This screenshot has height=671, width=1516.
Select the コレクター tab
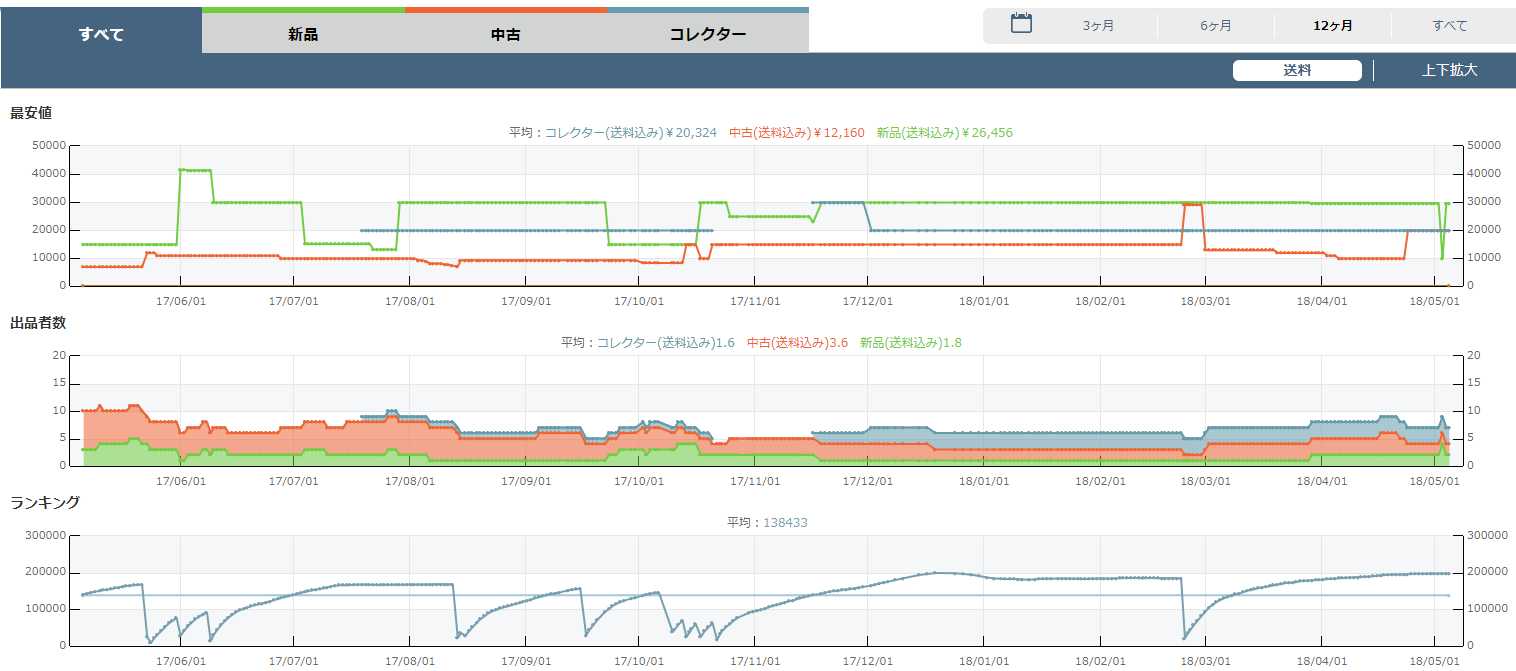(x=708, y=34)
